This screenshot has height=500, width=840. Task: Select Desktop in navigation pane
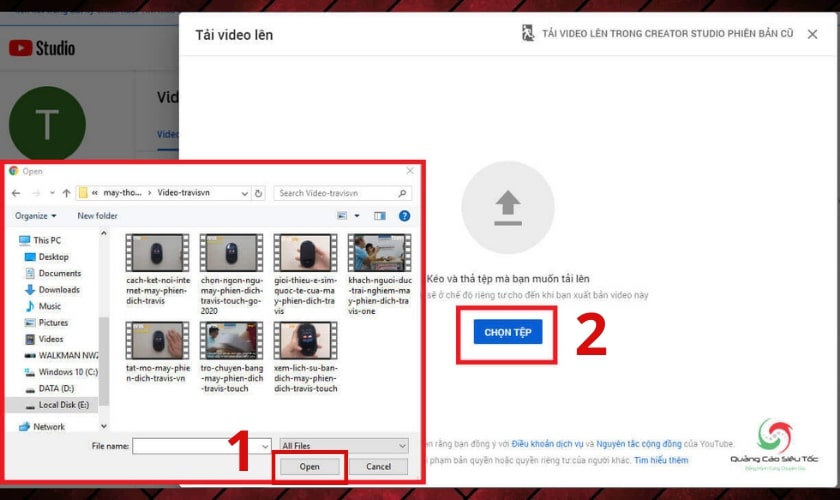pyautogui.click(x=47, y=257)
